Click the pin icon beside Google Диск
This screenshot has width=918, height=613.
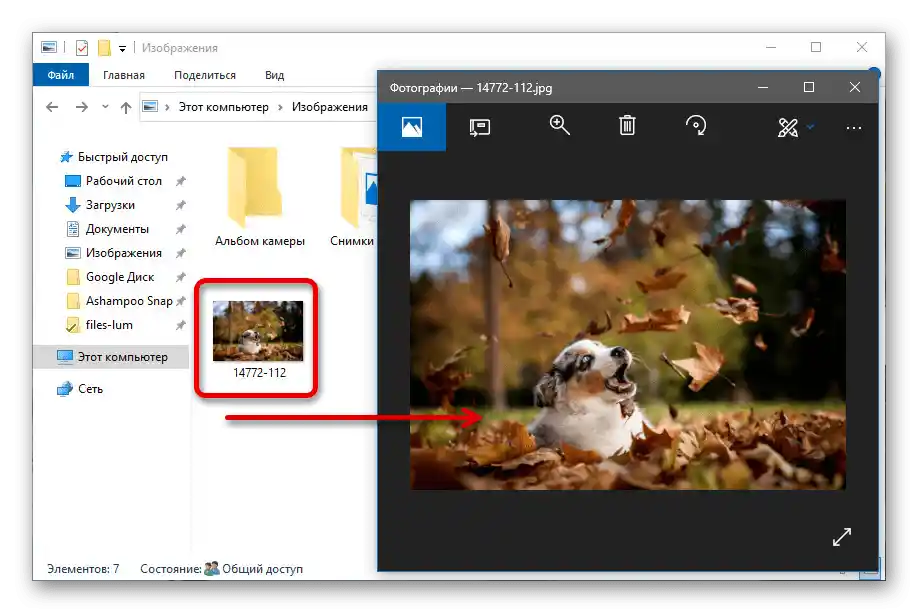pos(181,277)
